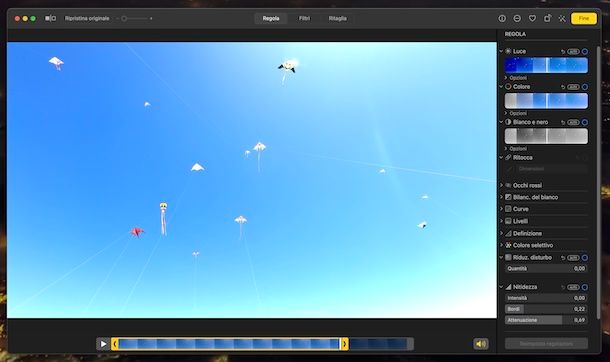
Task: Switch to the Ritaglia tab
Action: (337, 18)
